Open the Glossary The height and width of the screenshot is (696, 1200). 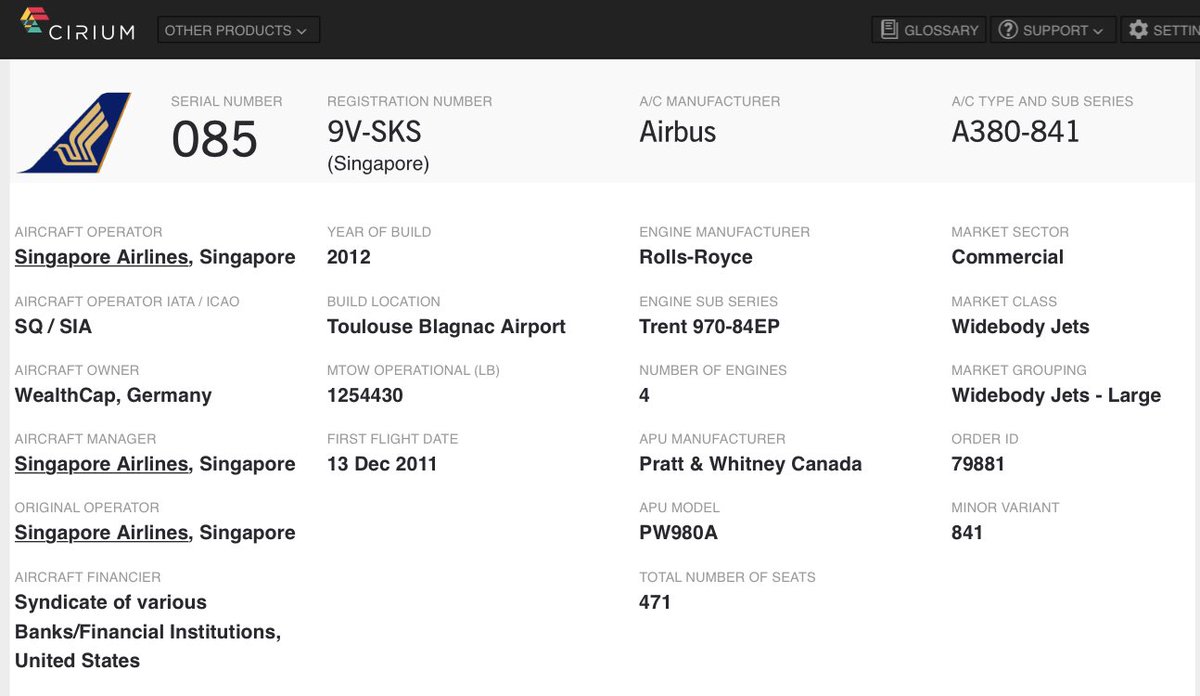929,30
